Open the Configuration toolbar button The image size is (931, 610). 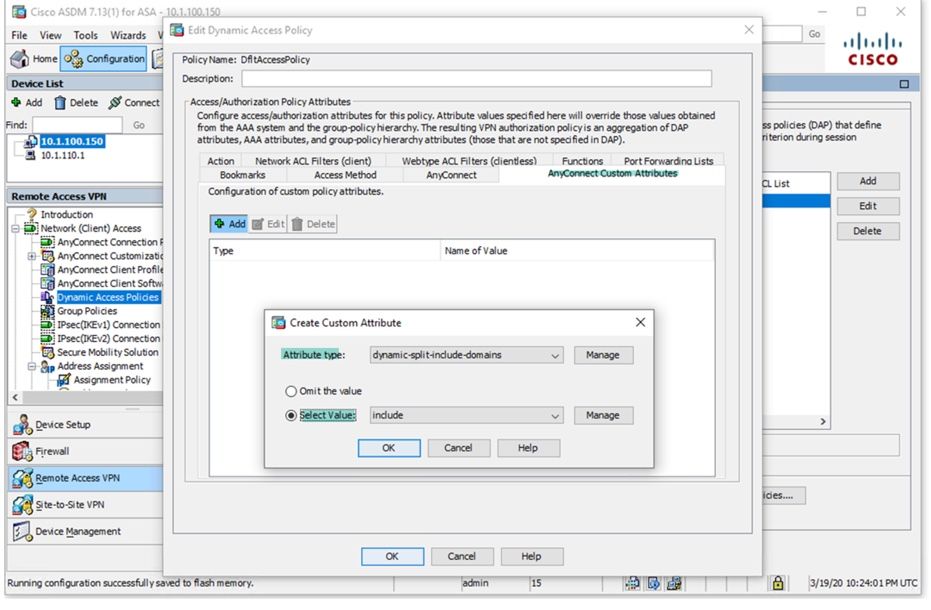pos(104,59)
